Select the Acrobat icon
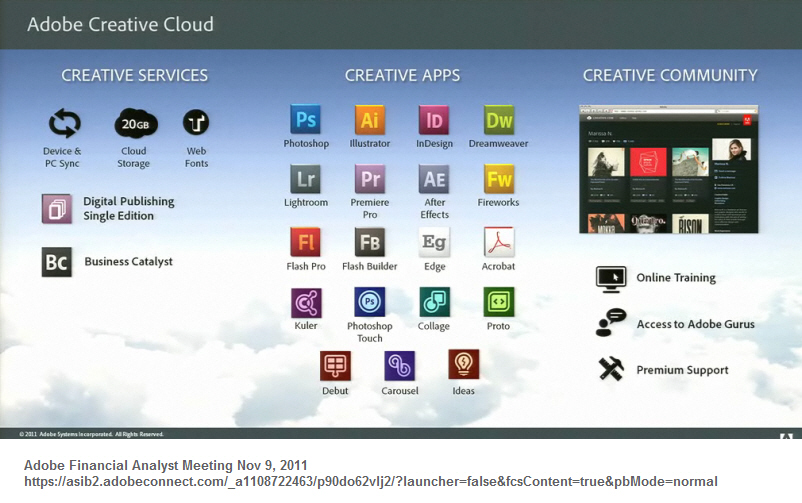 click(498, 242)
